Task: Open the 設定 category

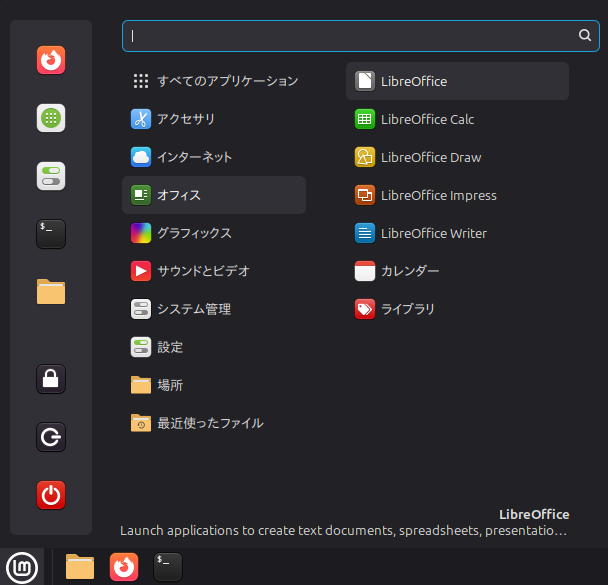Action: (x=214, y=347)
